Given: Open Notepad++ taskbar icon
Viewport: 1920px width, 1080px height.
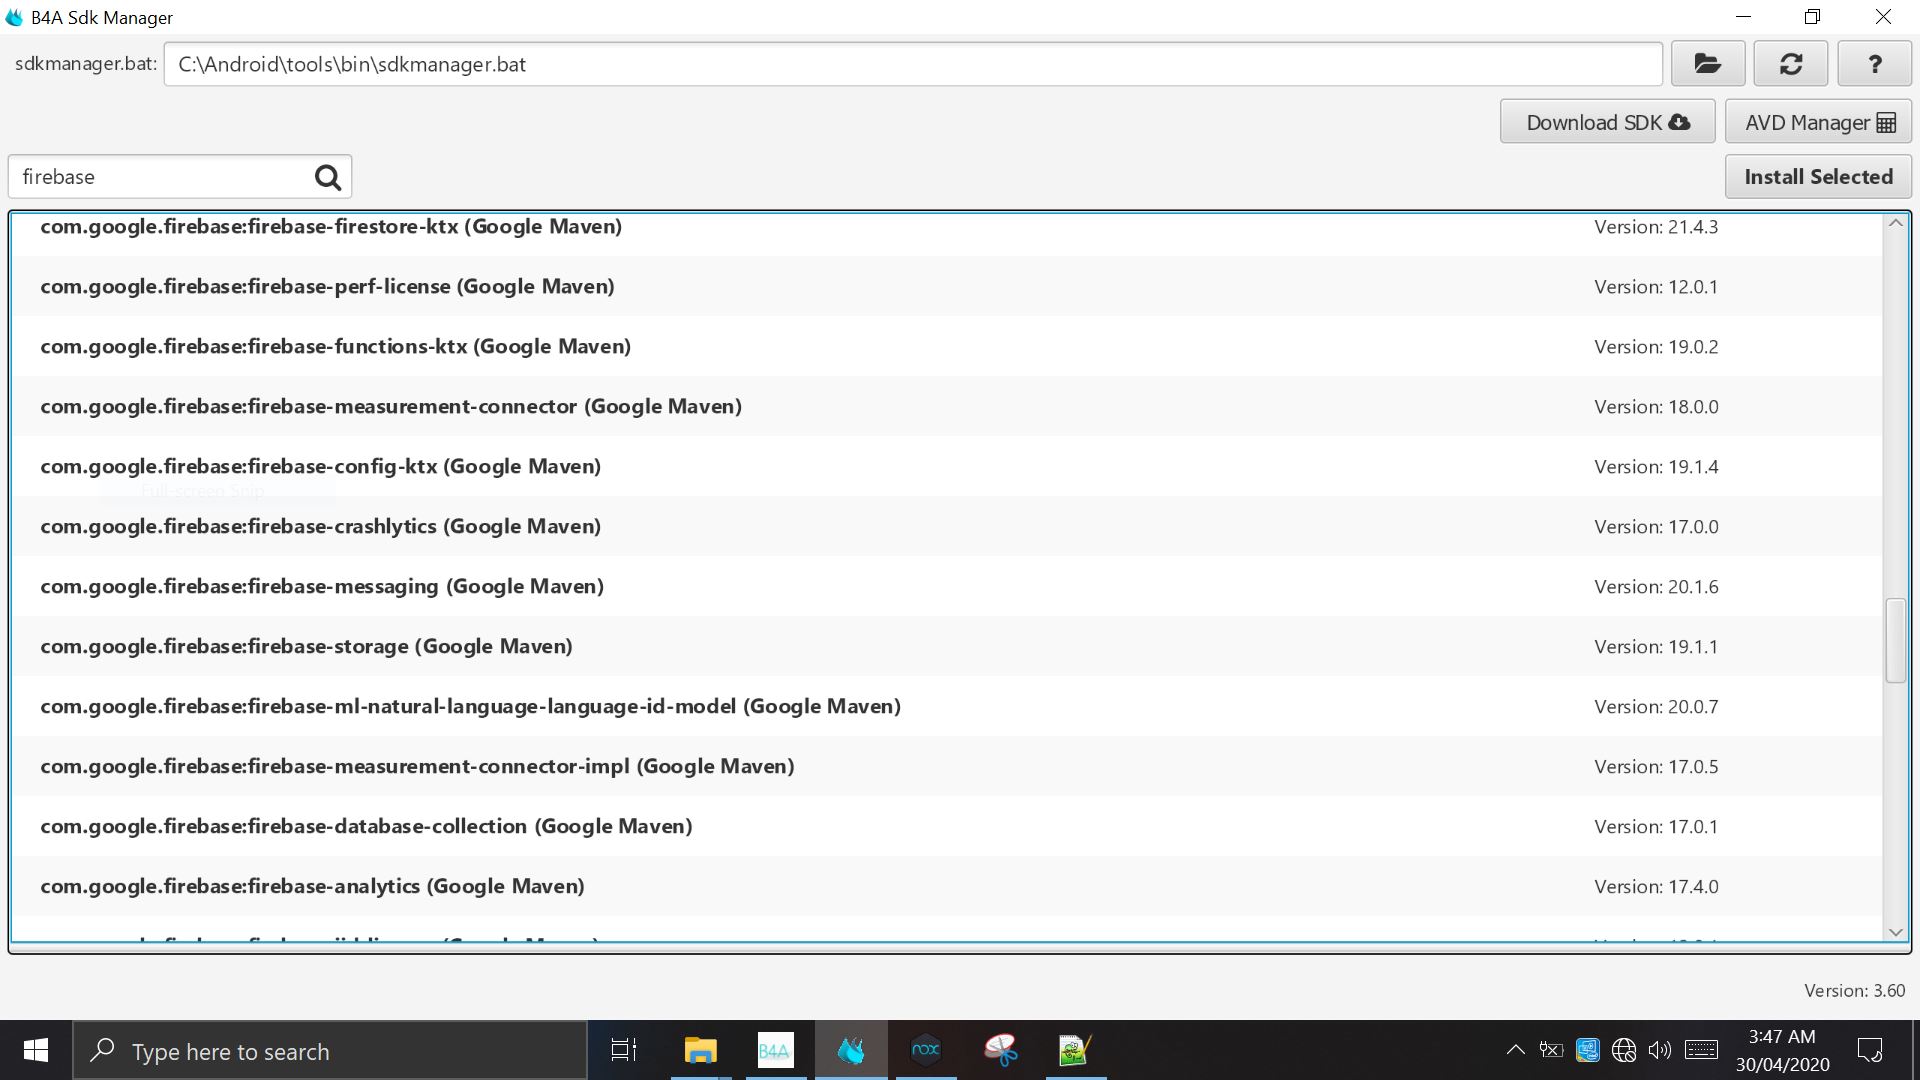Looking at the screenshot, I should pyautogui.click(x=1075, y=1050).
